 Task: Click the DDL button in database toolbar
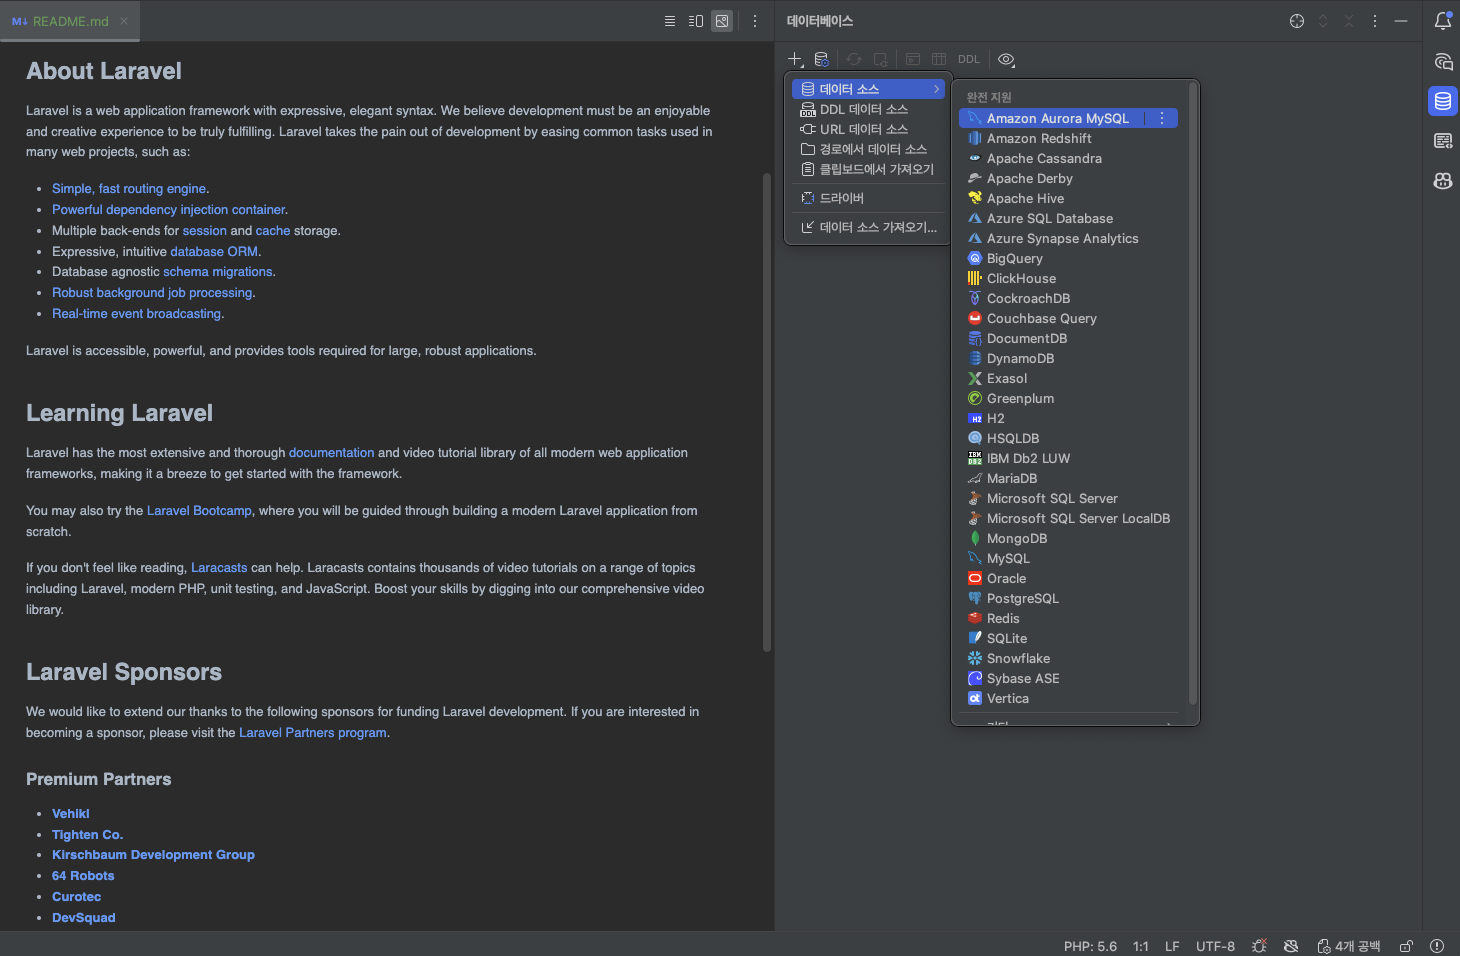[968, 59]
